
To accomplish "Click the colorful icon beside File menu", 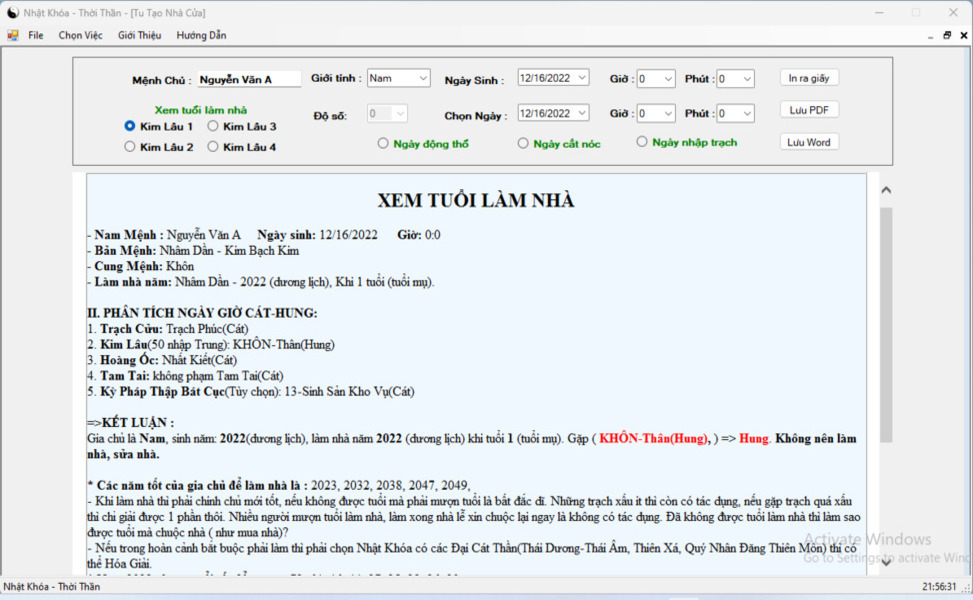I will point(12,35).
